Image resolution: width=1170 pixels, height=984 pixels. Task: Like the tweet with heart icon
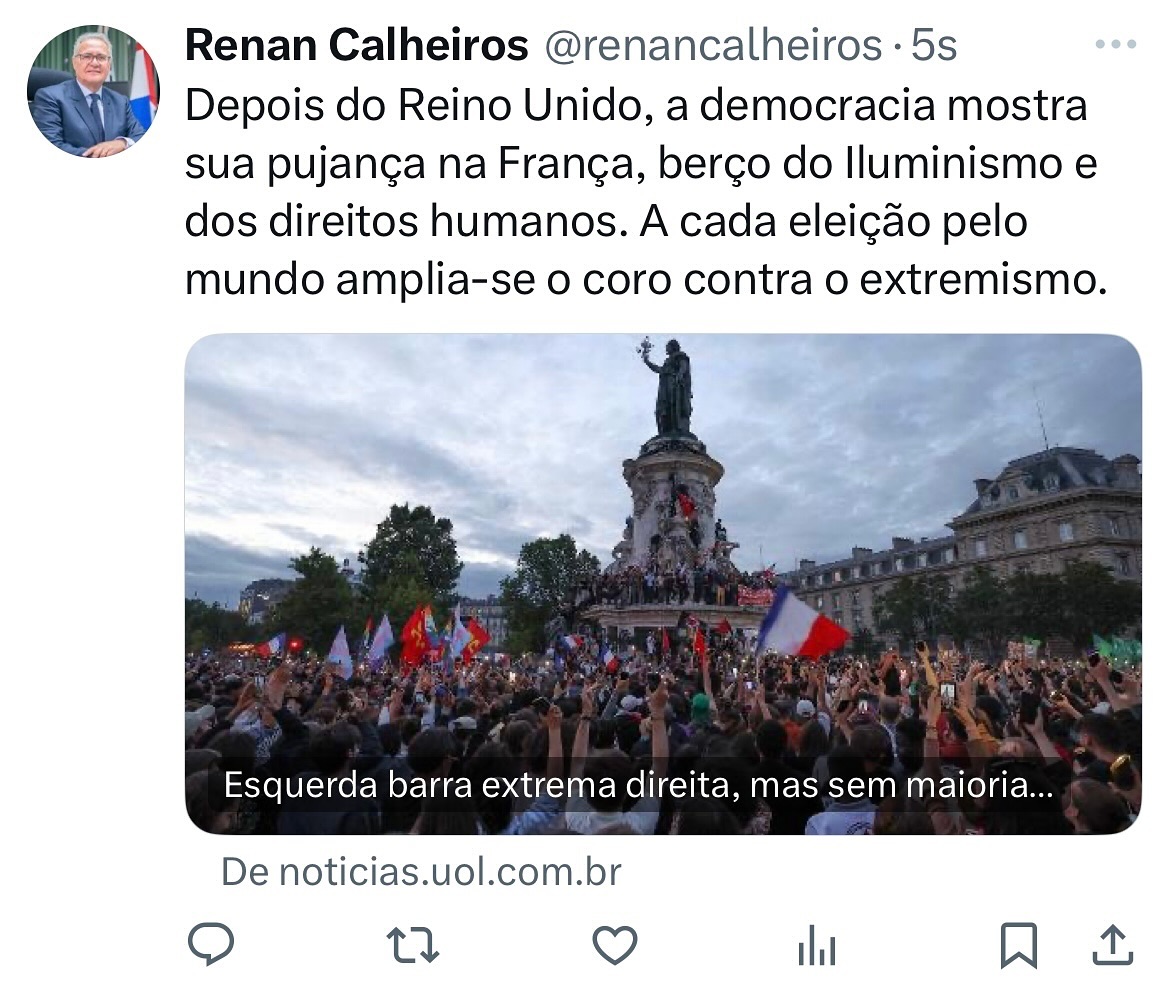(615, 945)
